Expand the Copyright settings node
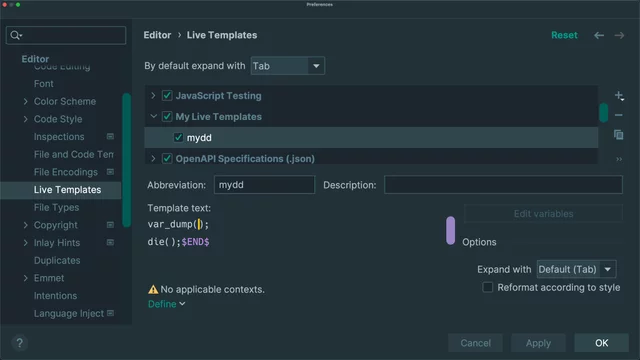 click(x=25, y=225)
